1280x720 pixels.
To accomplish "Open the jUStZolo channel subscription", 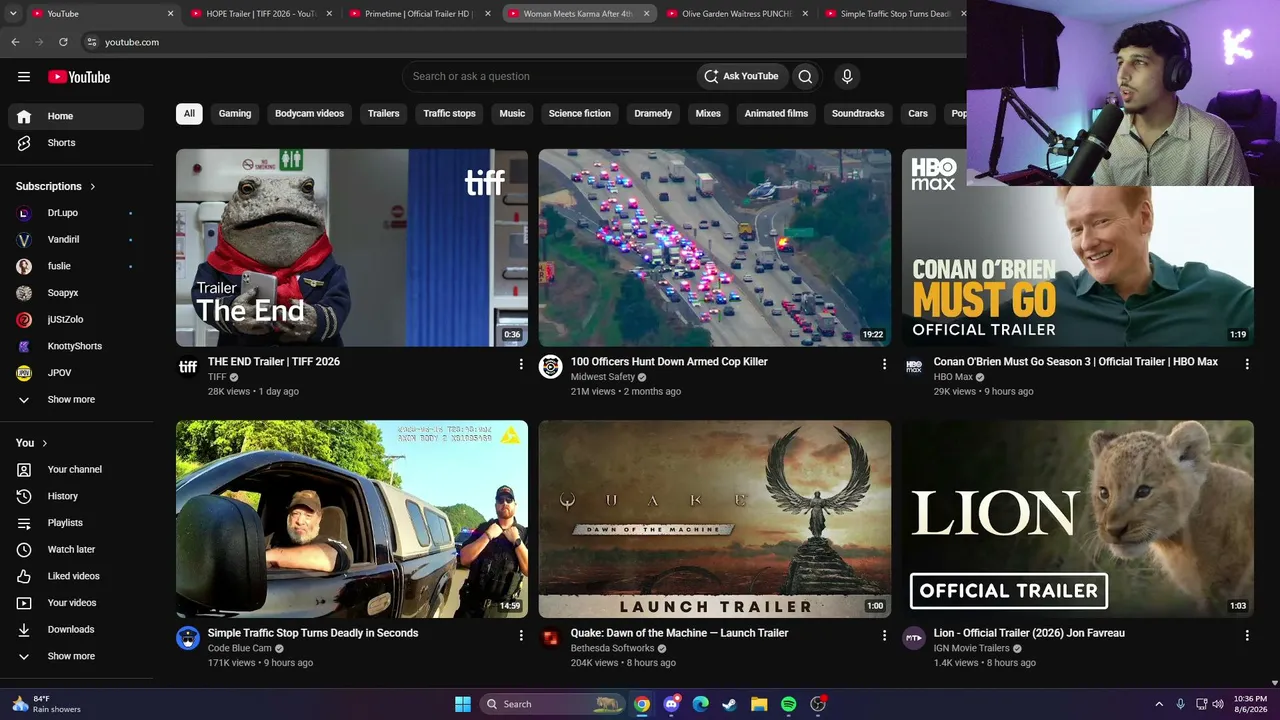I will [x=76, y=319].
